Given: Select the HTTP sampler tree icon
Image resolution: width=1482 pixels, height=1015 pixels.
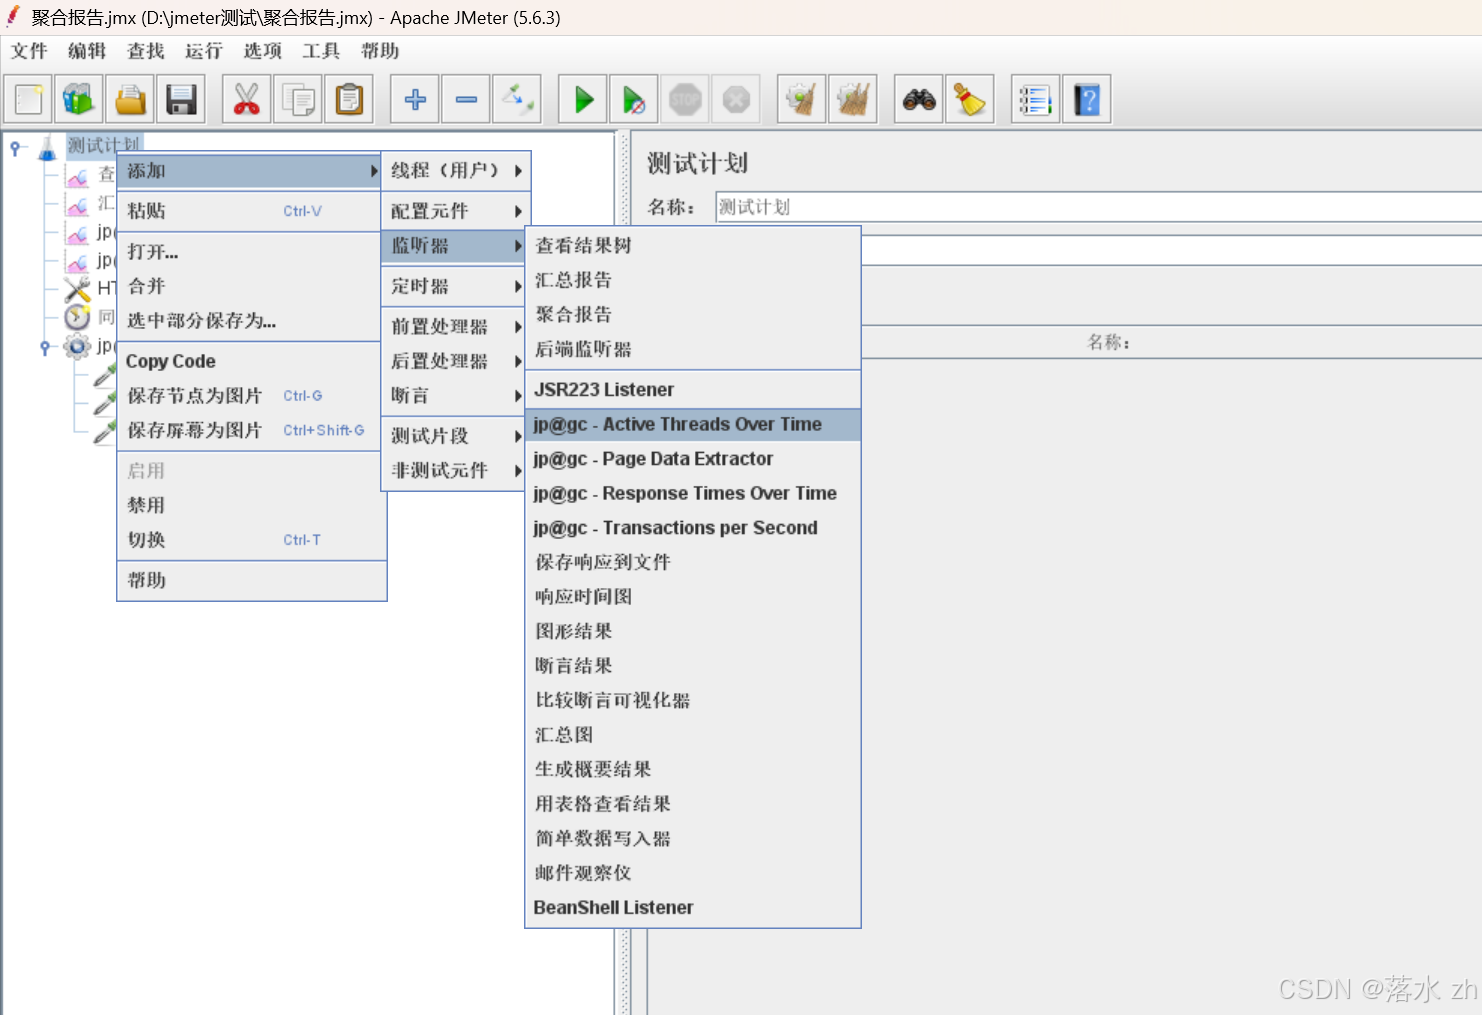Looking at the screenshot, I should pos(77,289).
